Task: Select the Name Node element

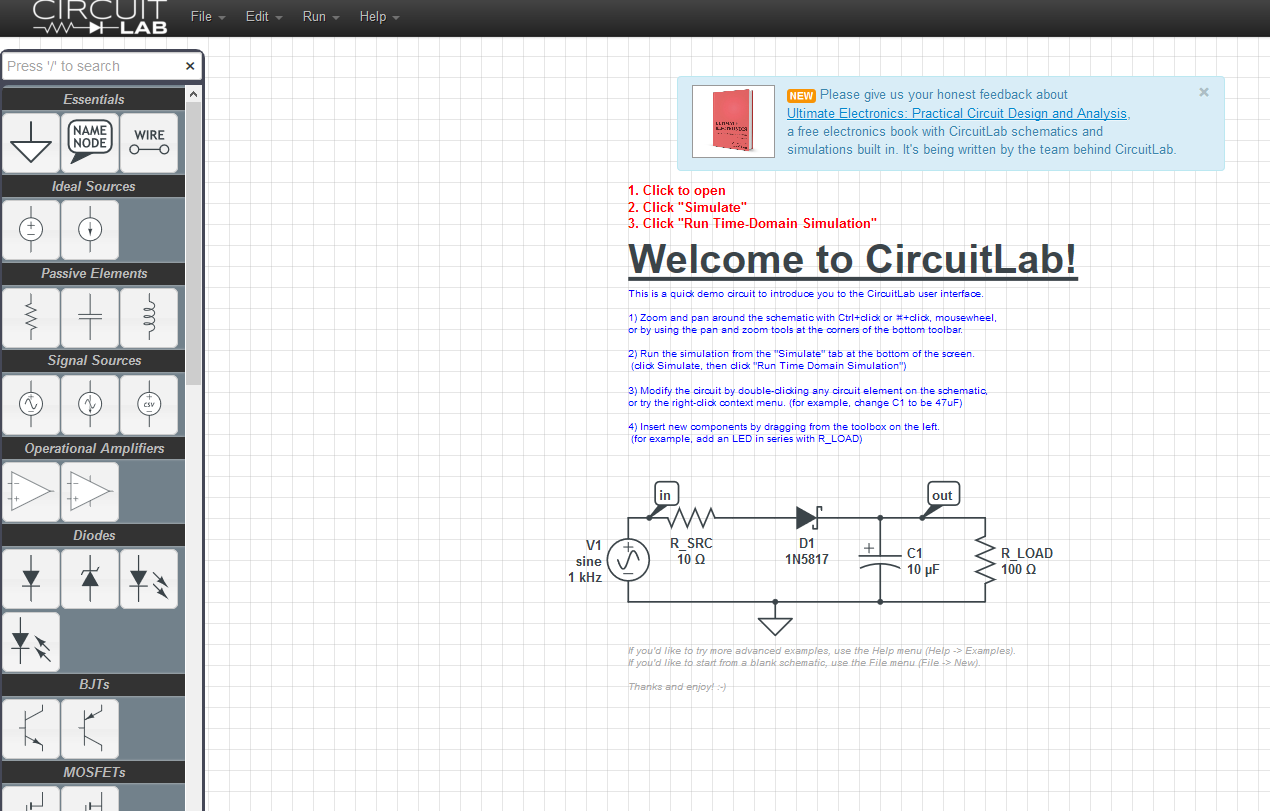Action: (x=90, y=142)
